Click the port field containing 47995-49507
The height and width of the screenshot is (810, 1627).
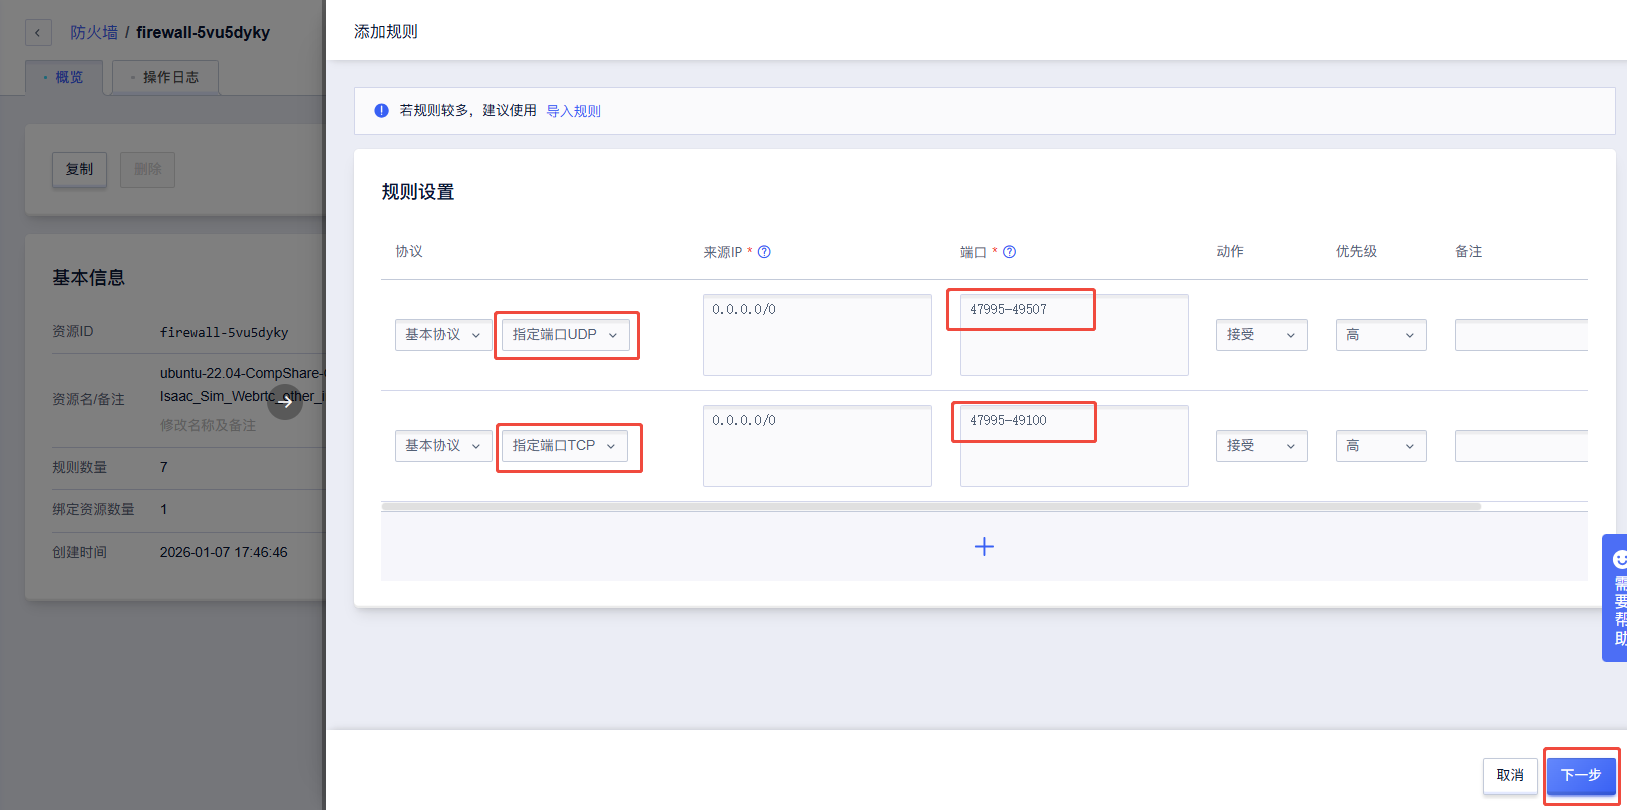(1073, 334)
